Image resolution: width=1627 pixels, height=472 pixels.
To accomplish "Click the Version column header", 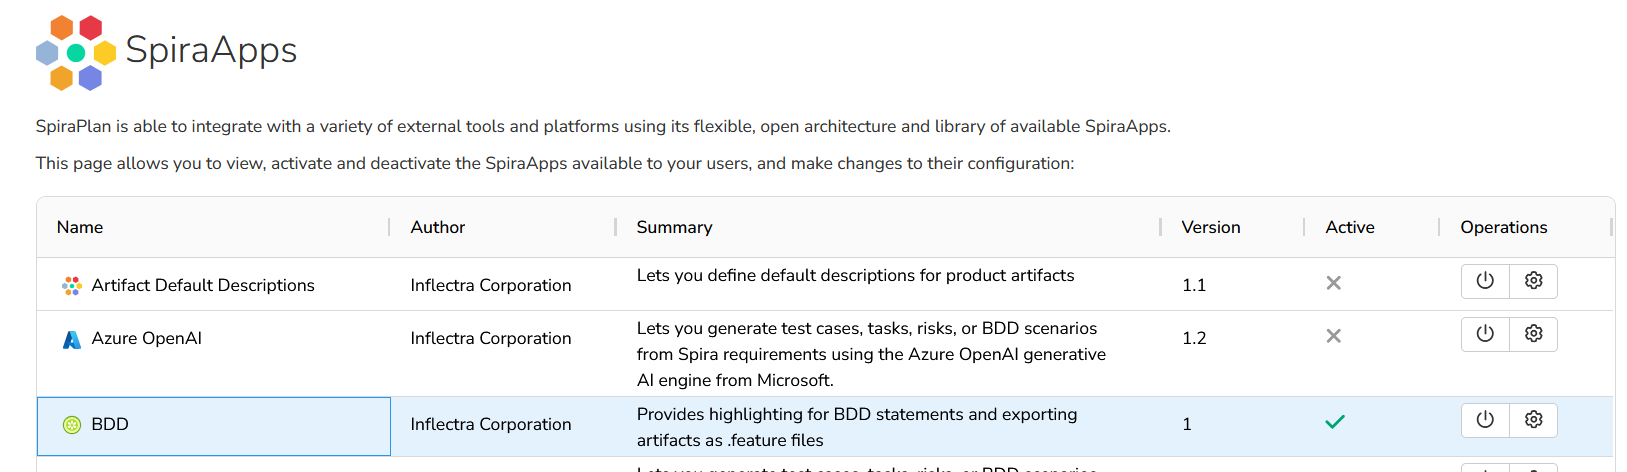I will coord(1210,228).
